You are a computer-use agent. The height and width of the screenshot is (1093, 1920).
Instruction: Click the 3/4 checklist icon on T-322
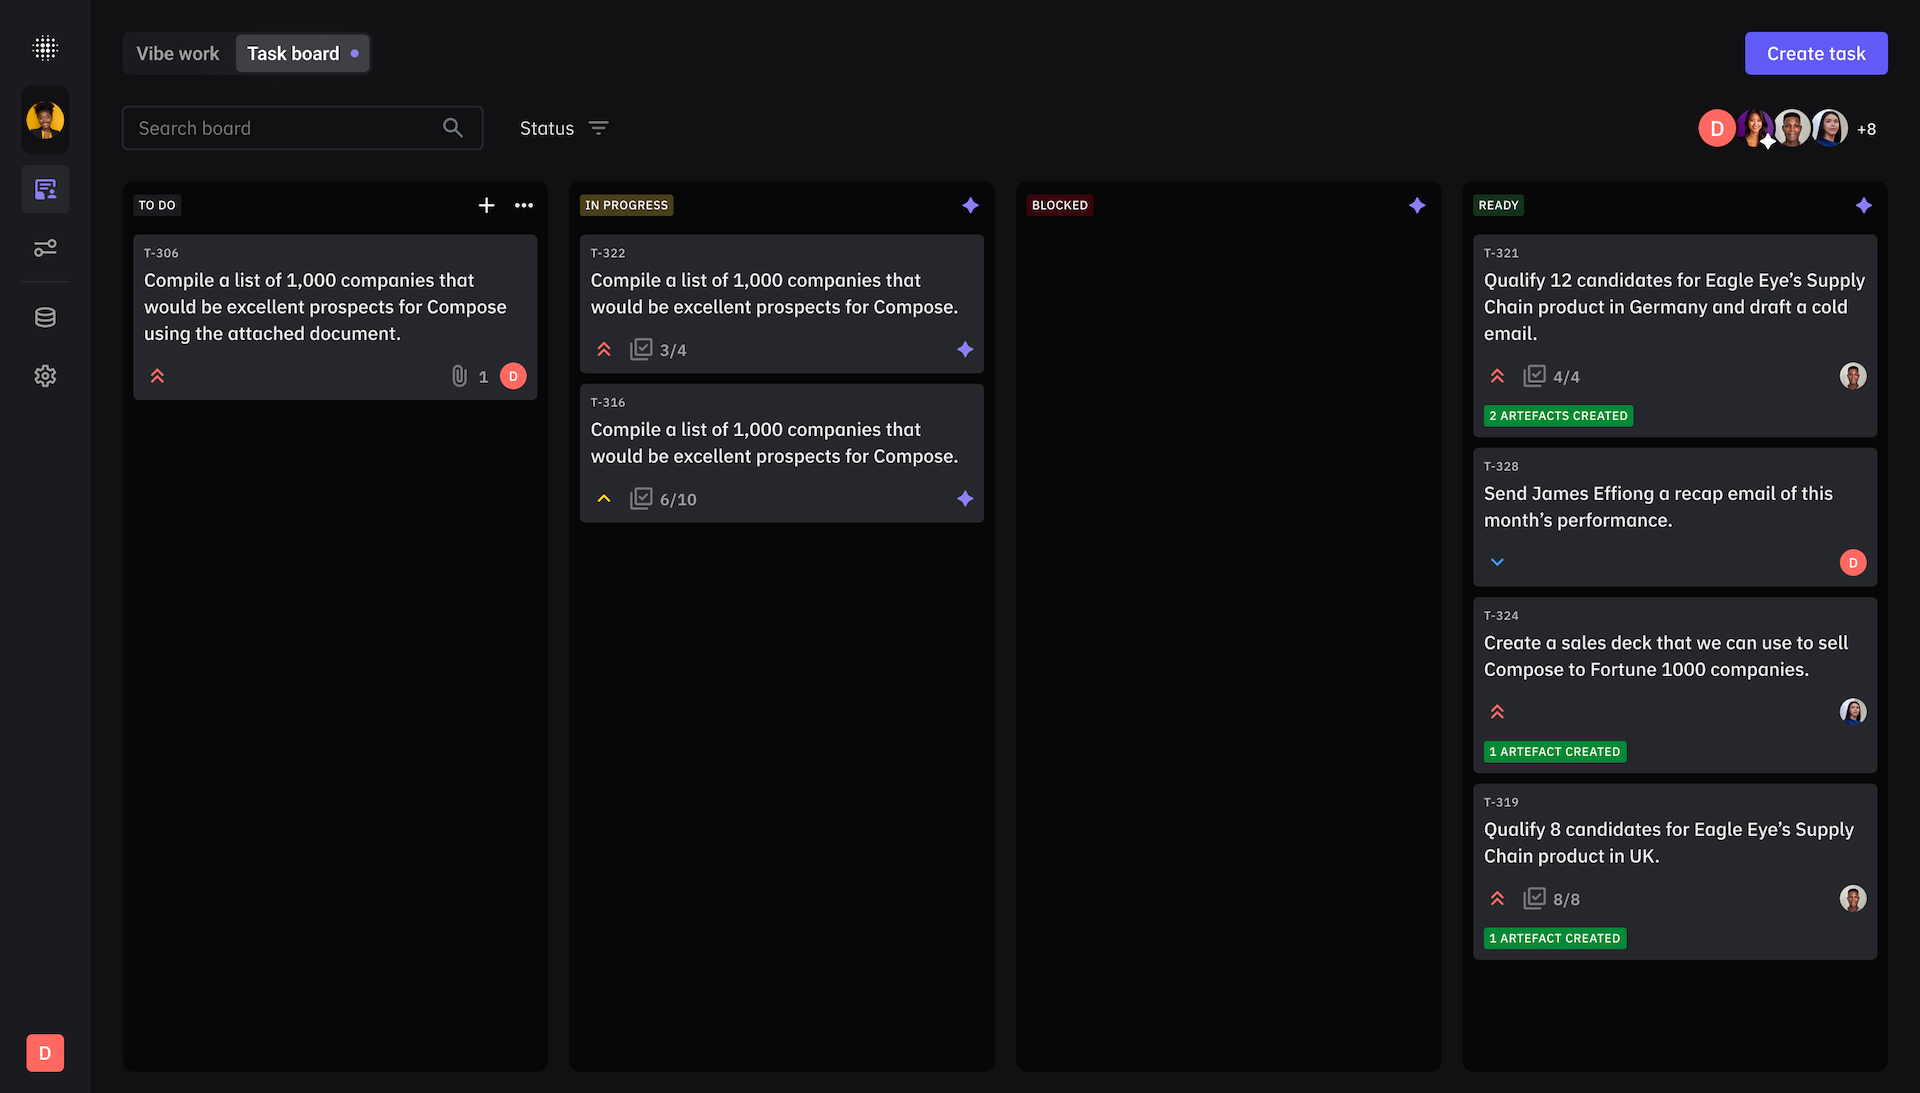click(x=641, y=349)
